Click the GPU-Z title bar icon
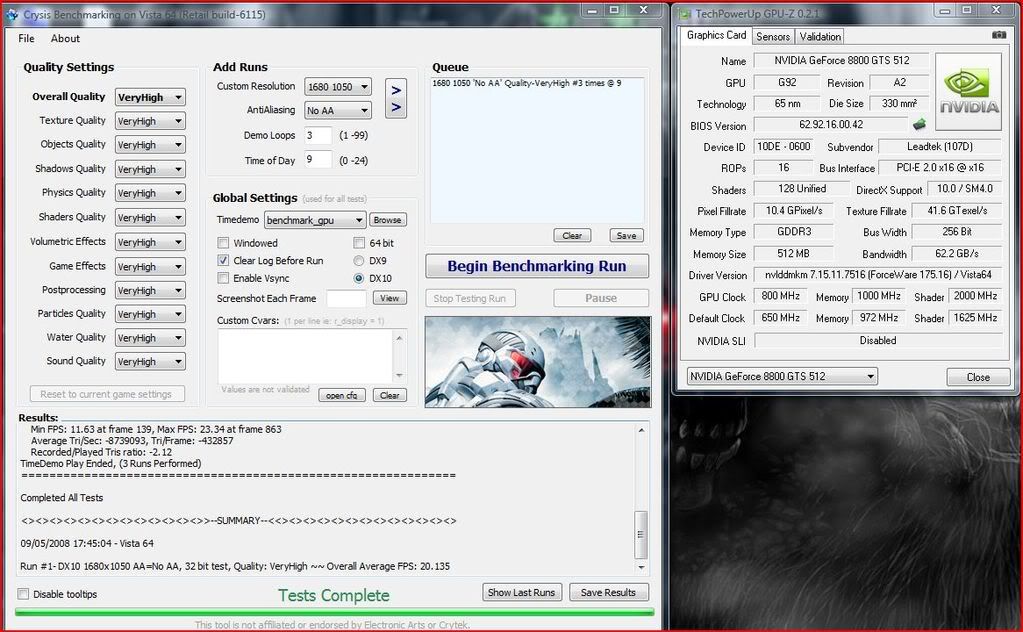The image size is (1023, 632). (x=684, y=13)
